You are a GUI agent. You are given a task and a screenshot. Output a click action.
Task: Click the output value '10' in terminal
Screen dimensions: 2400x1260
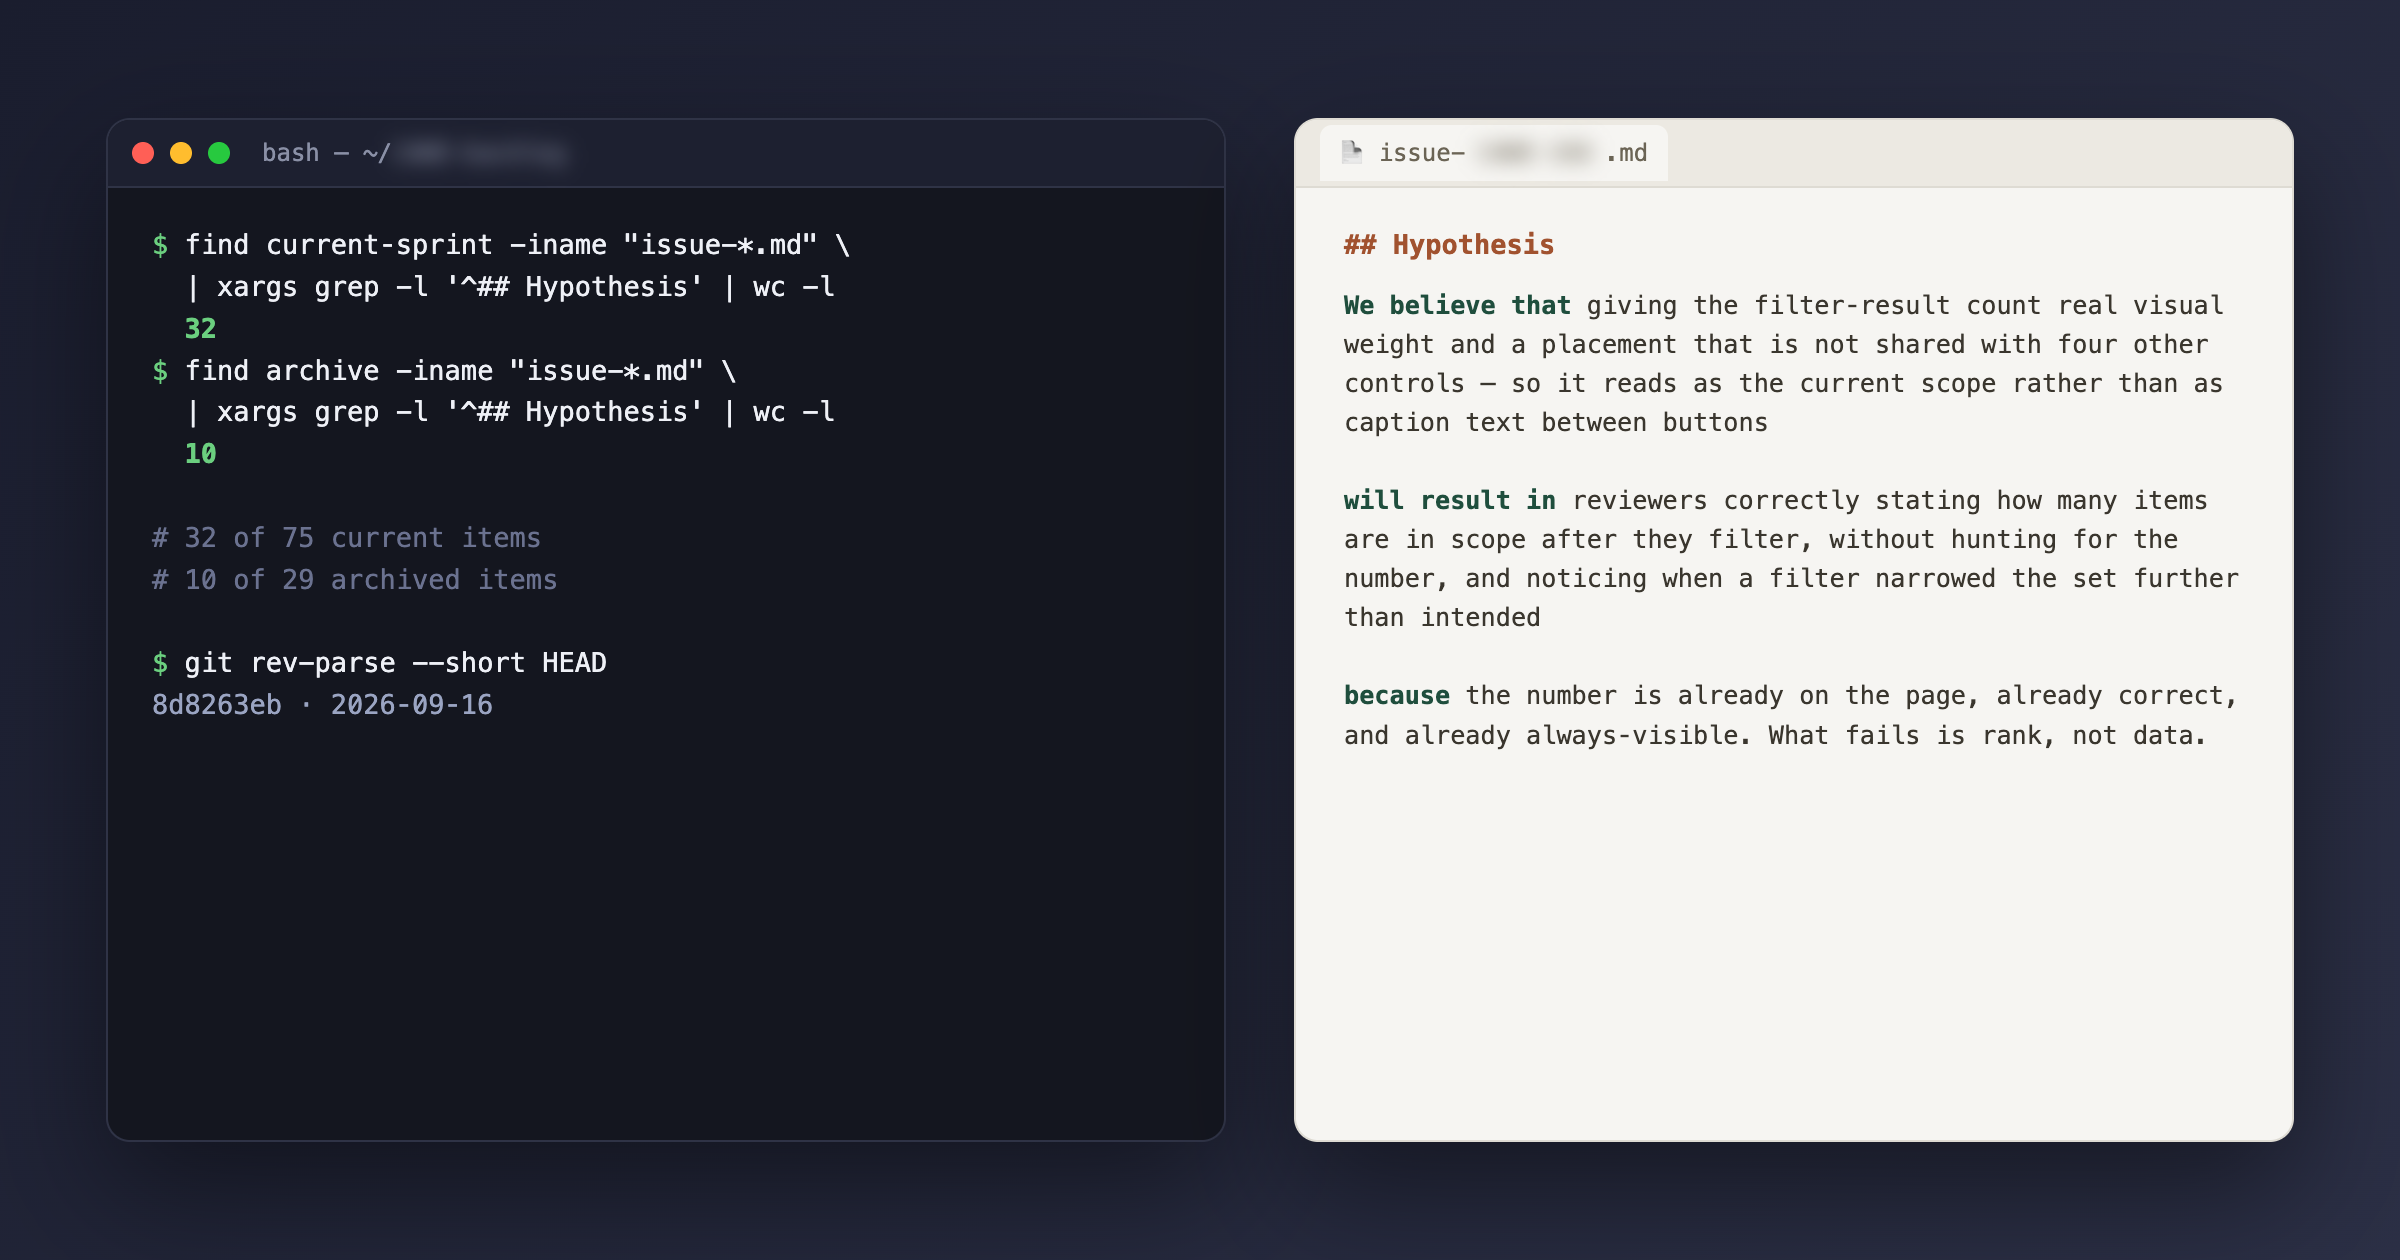[x=201, y=454]
